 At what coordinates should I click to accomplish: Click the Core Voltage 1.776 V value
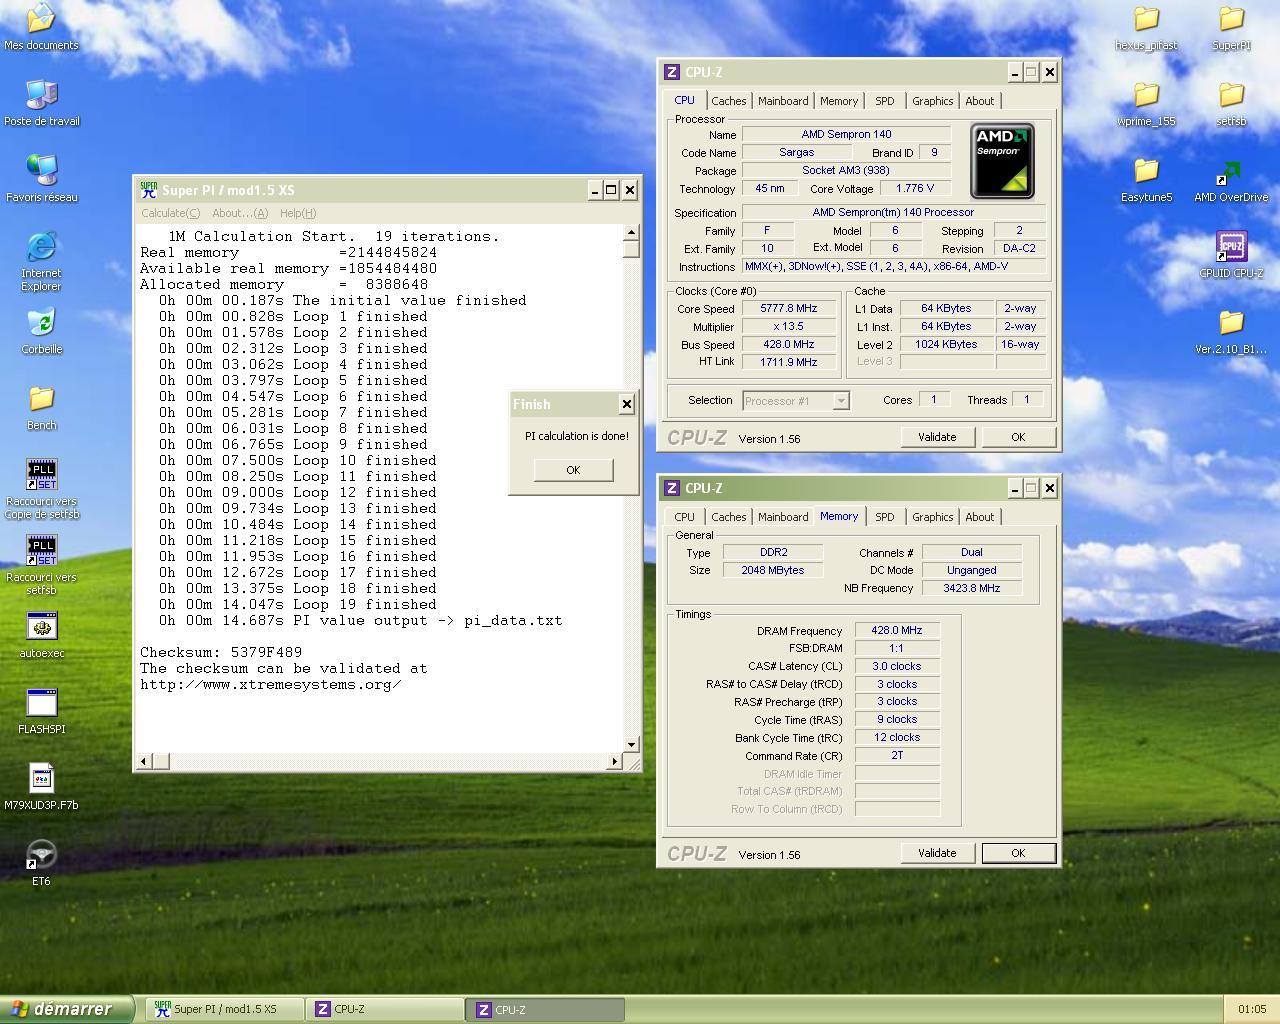point(915,188)
